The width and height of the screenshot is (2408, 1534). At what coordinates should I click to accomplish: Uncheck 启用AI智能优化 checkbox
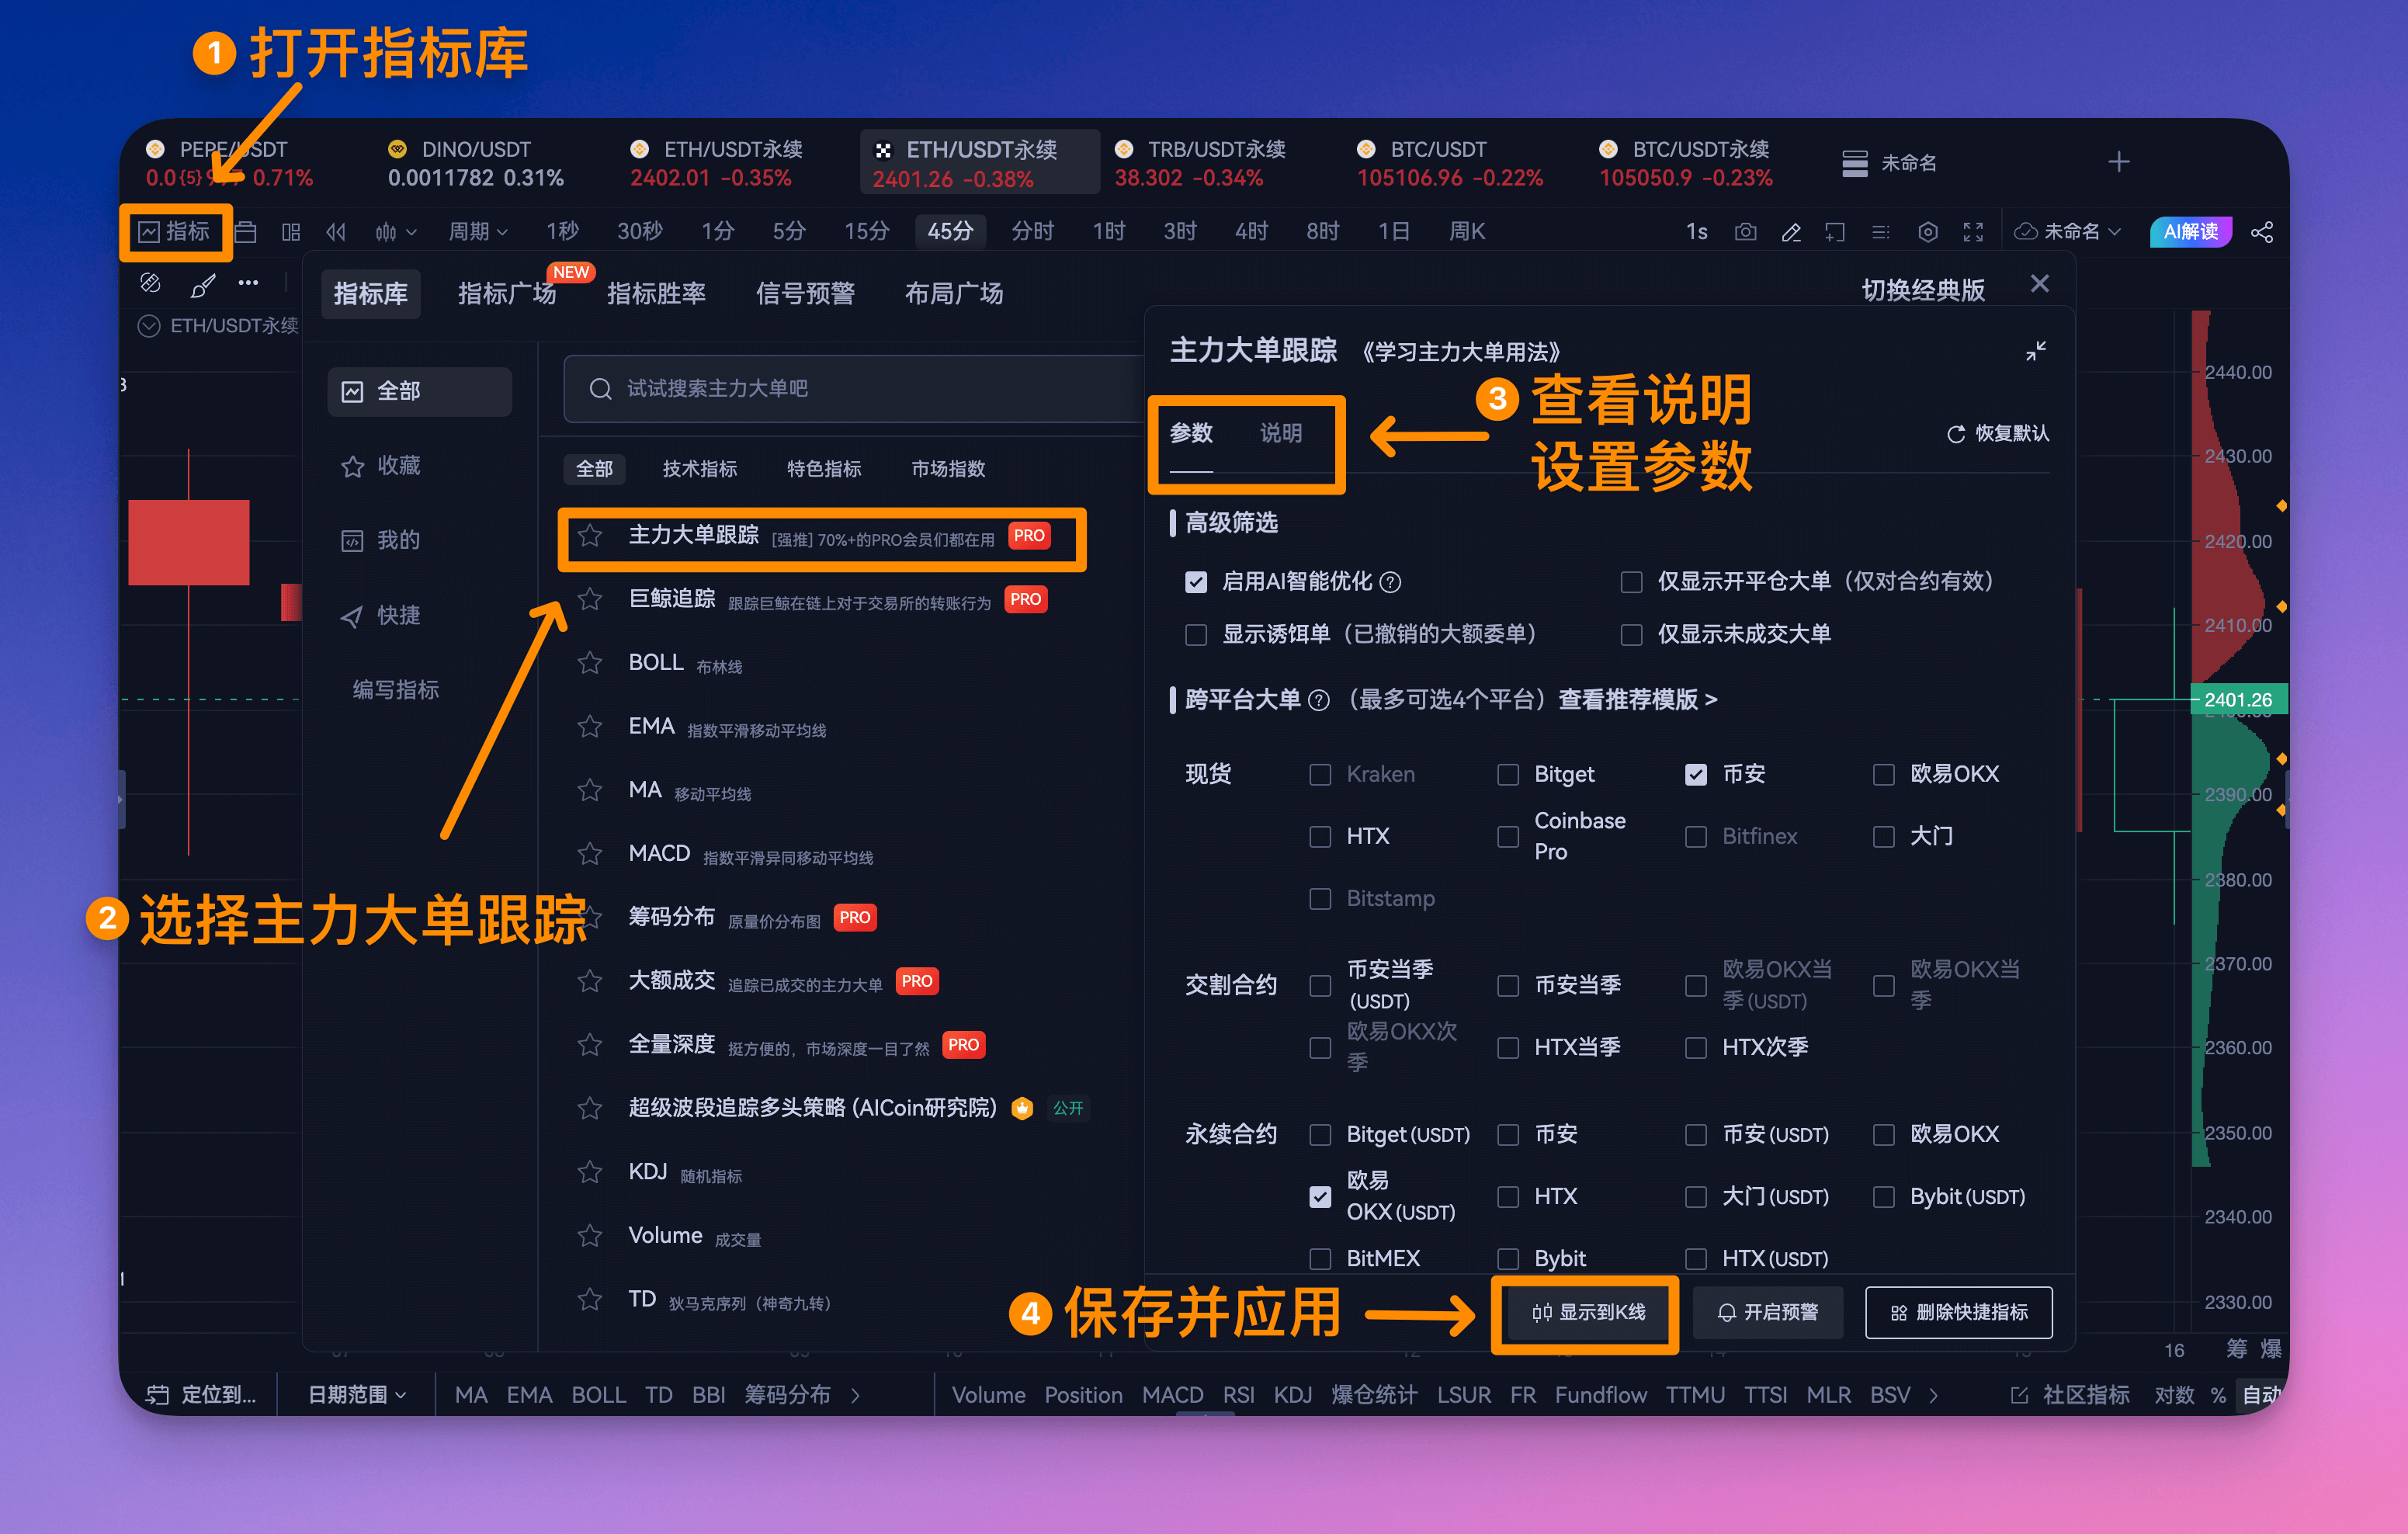(1196, 582)
